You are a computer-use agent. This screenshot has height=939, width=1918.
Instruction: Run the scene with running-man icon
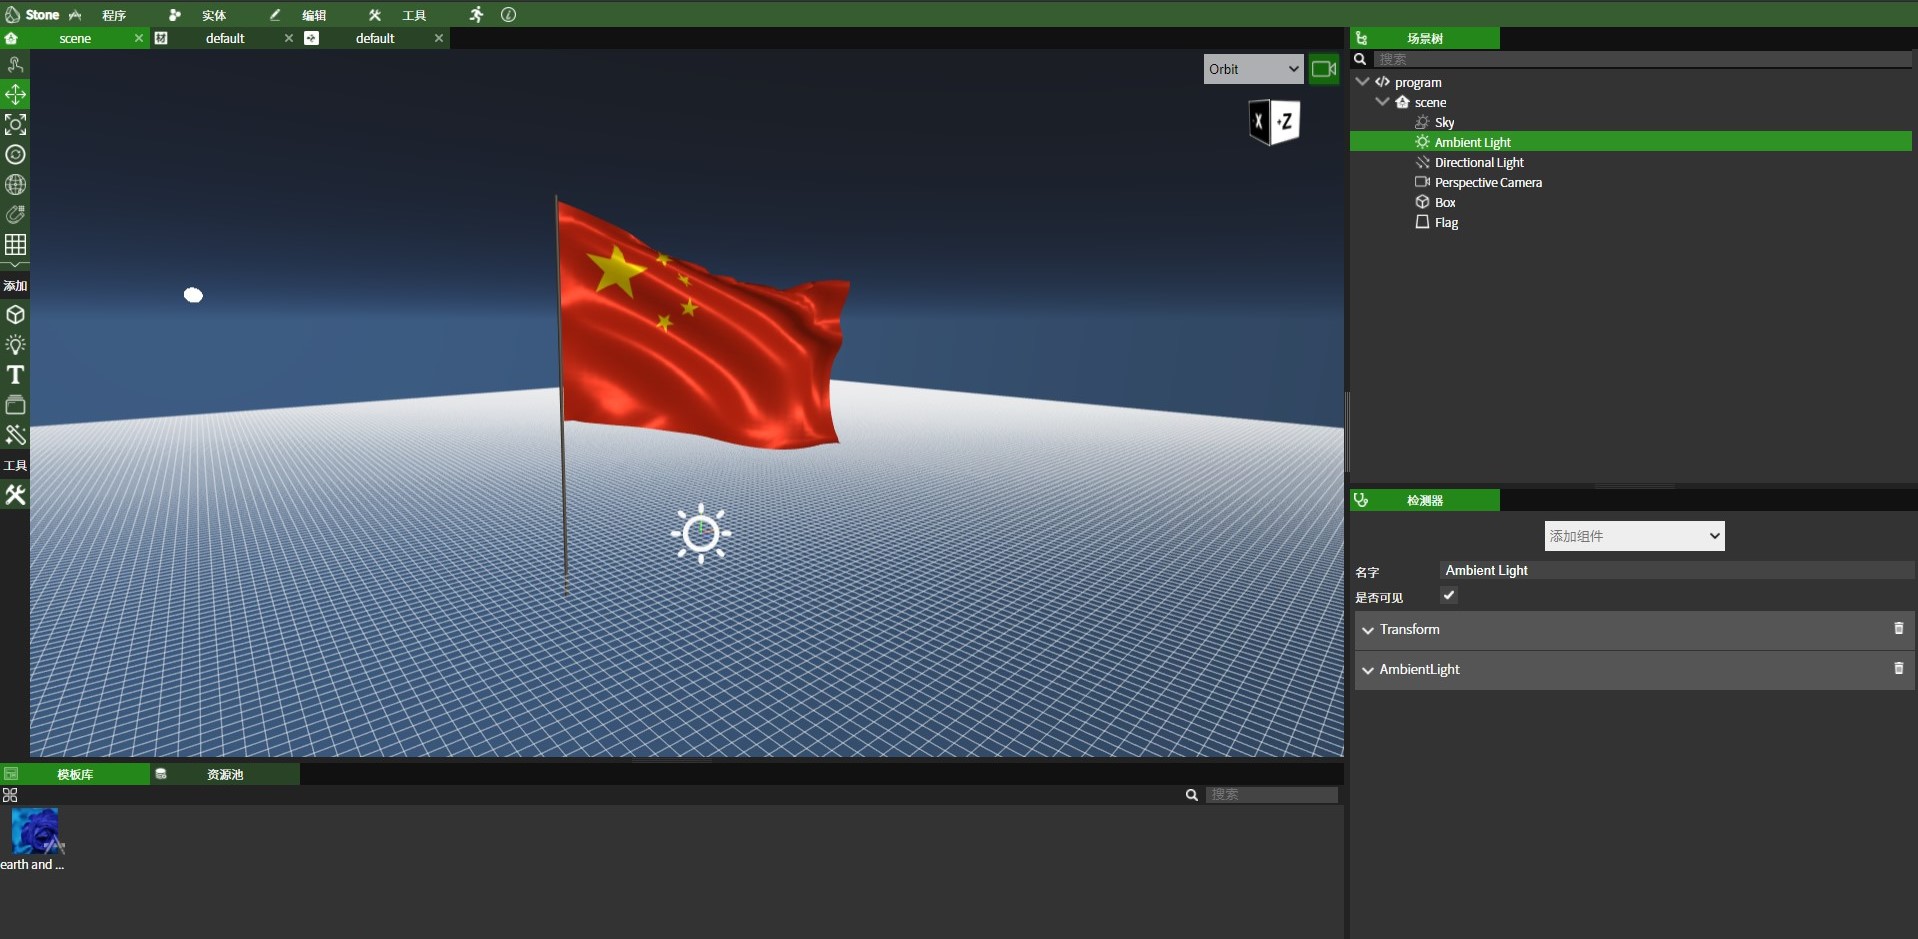(476, 14)
